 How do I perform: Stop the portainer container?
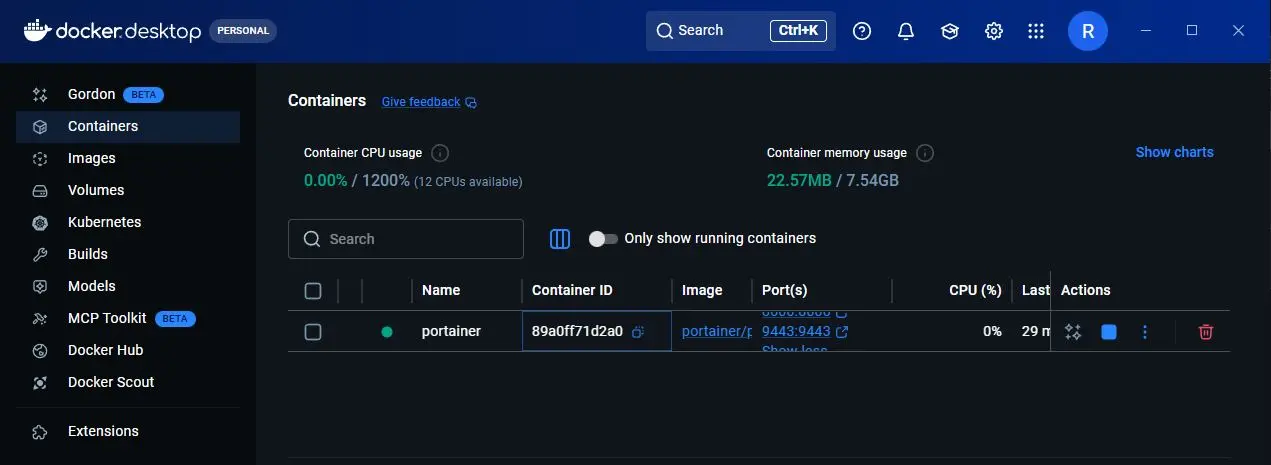[x=1109, y=332]
